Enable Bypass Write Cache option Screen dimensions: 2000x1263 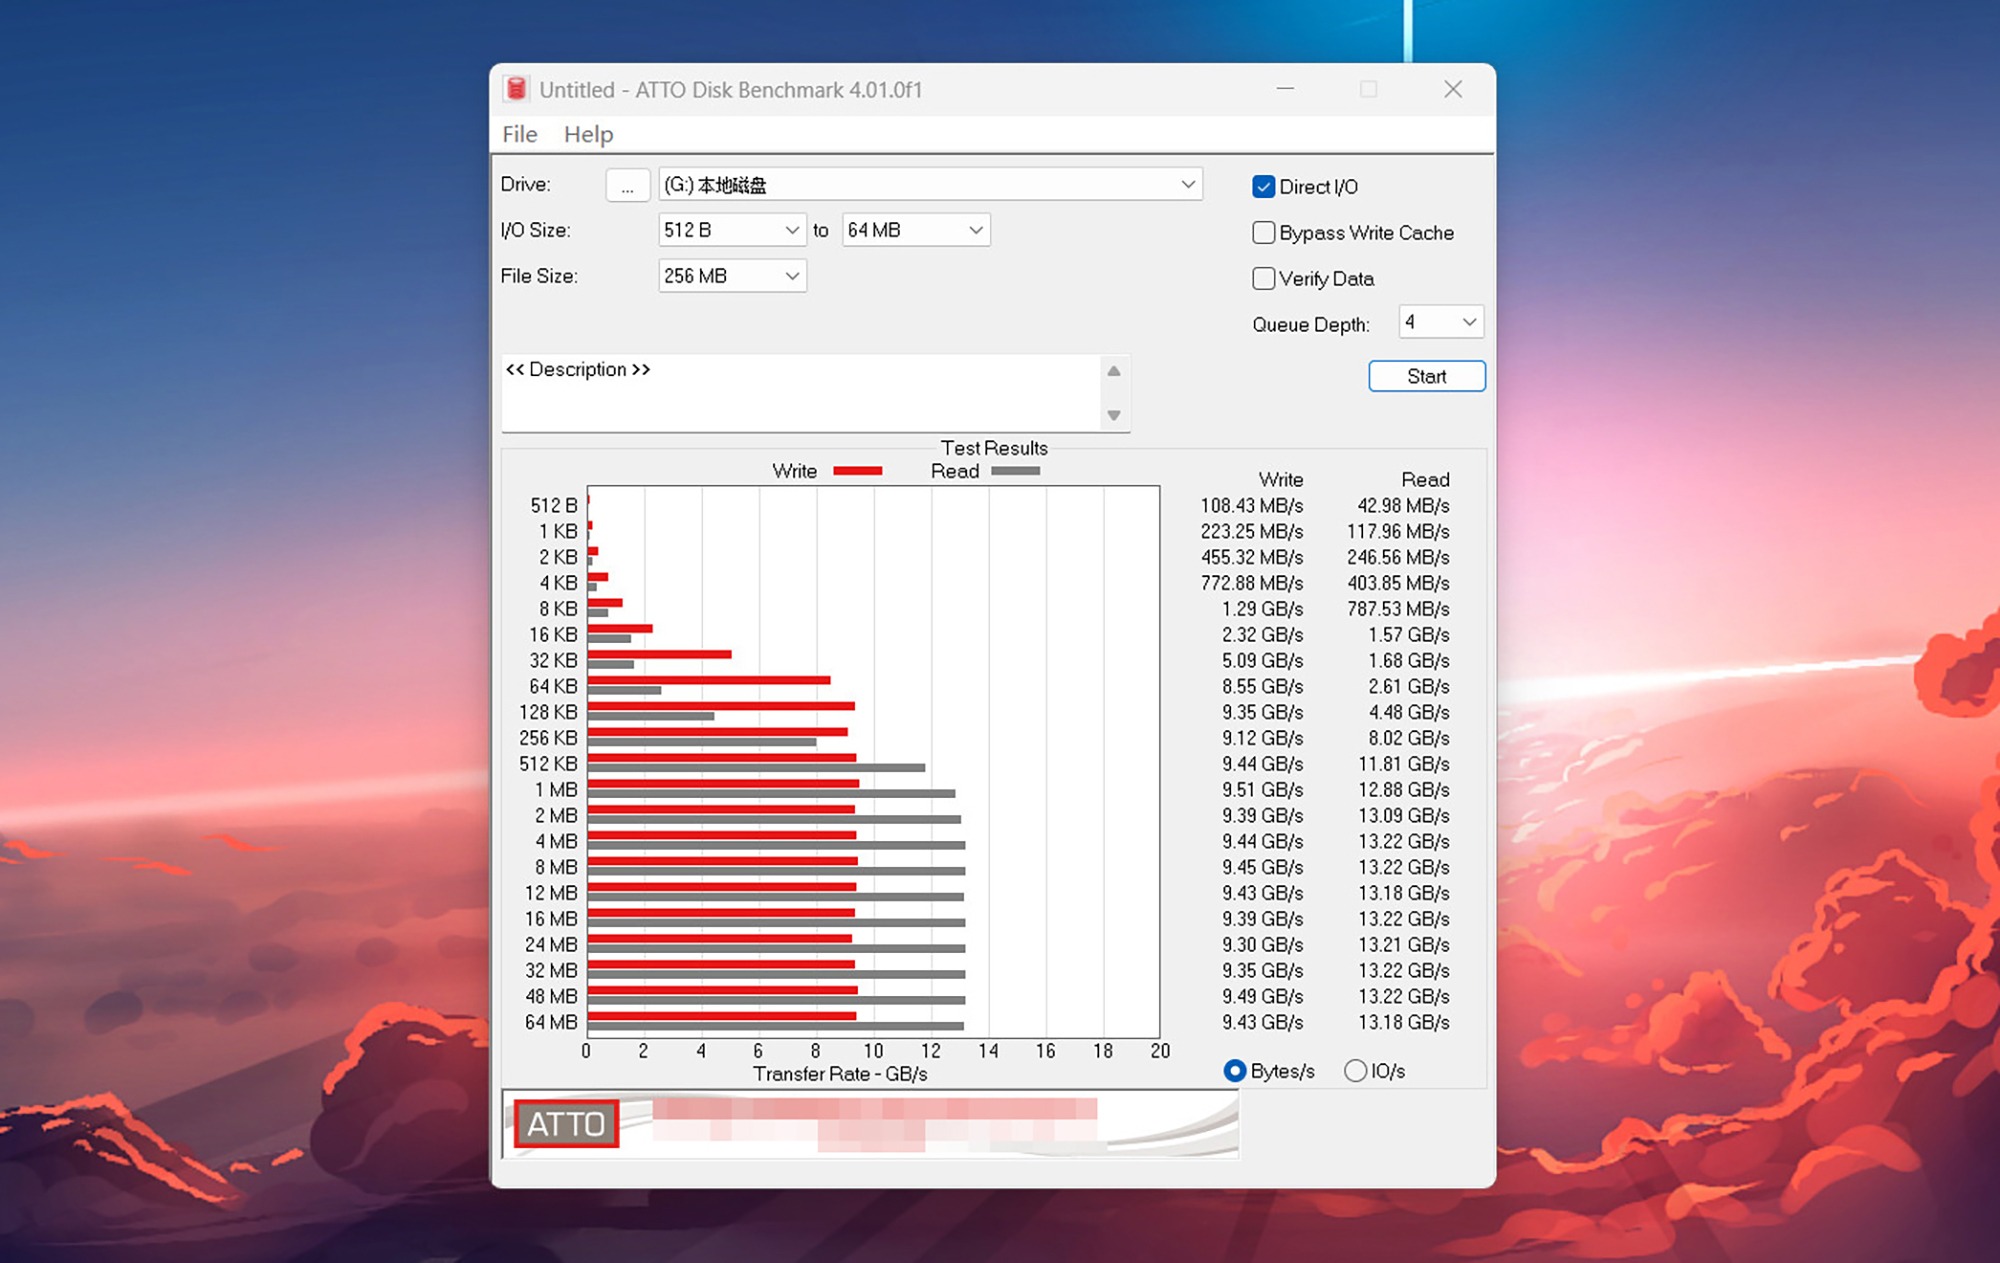pos(1264,233)
